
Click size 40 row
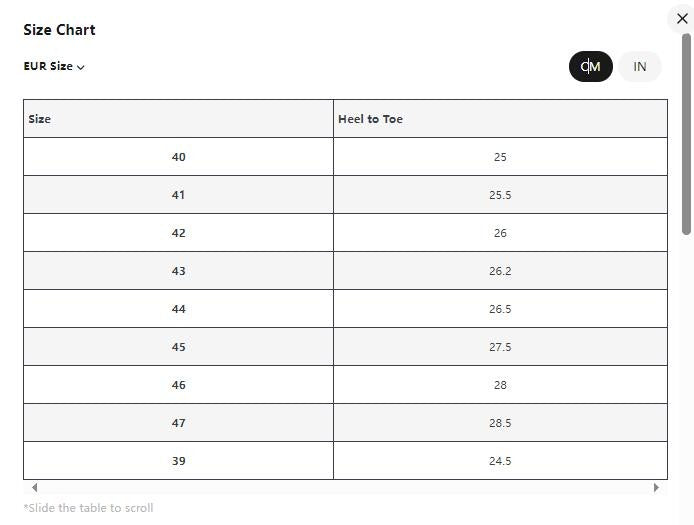178,157
